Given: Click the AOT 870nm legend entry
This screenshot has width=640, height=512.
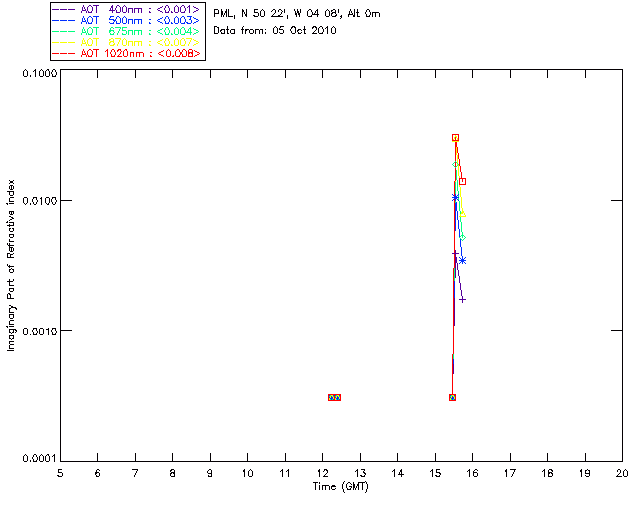Looking at the screenshot, I should pyautogui.click(x=126, y=42).
